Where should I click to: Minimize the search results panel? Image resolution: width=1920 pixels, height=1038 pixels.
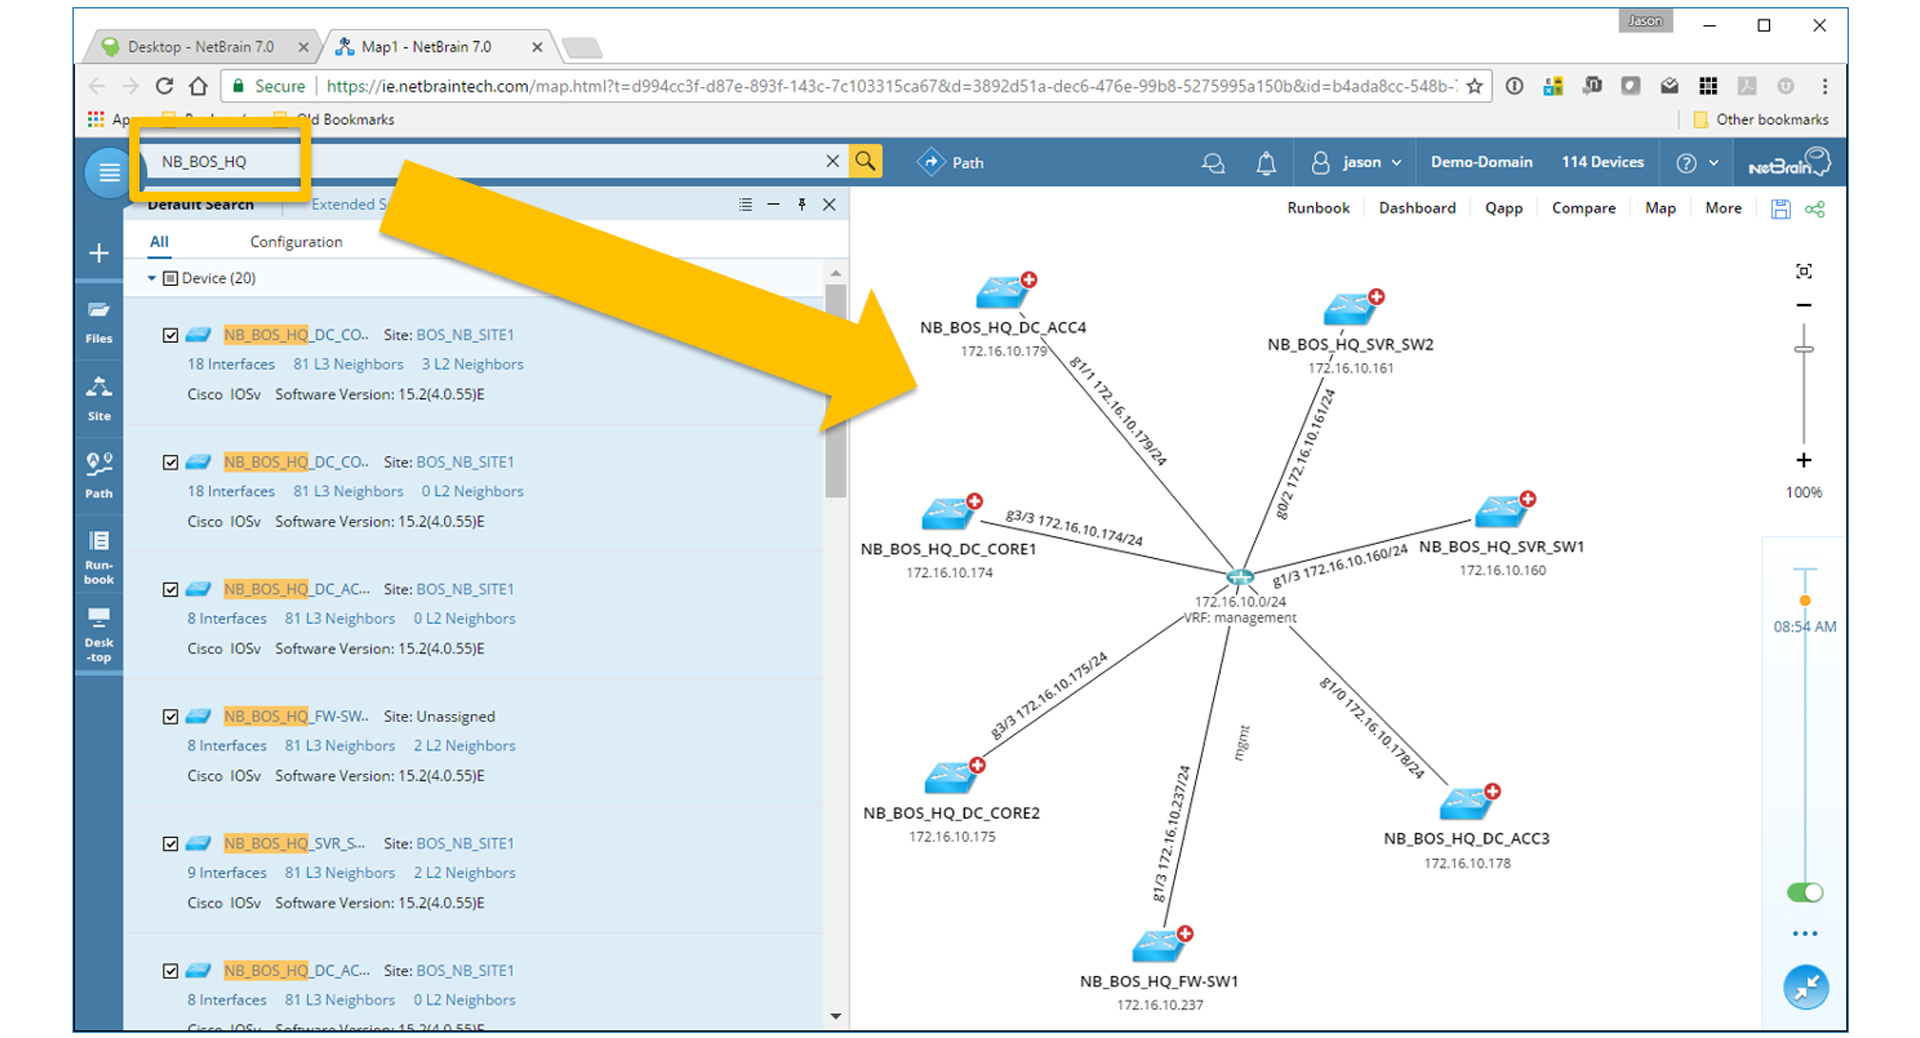click(773, 204)
